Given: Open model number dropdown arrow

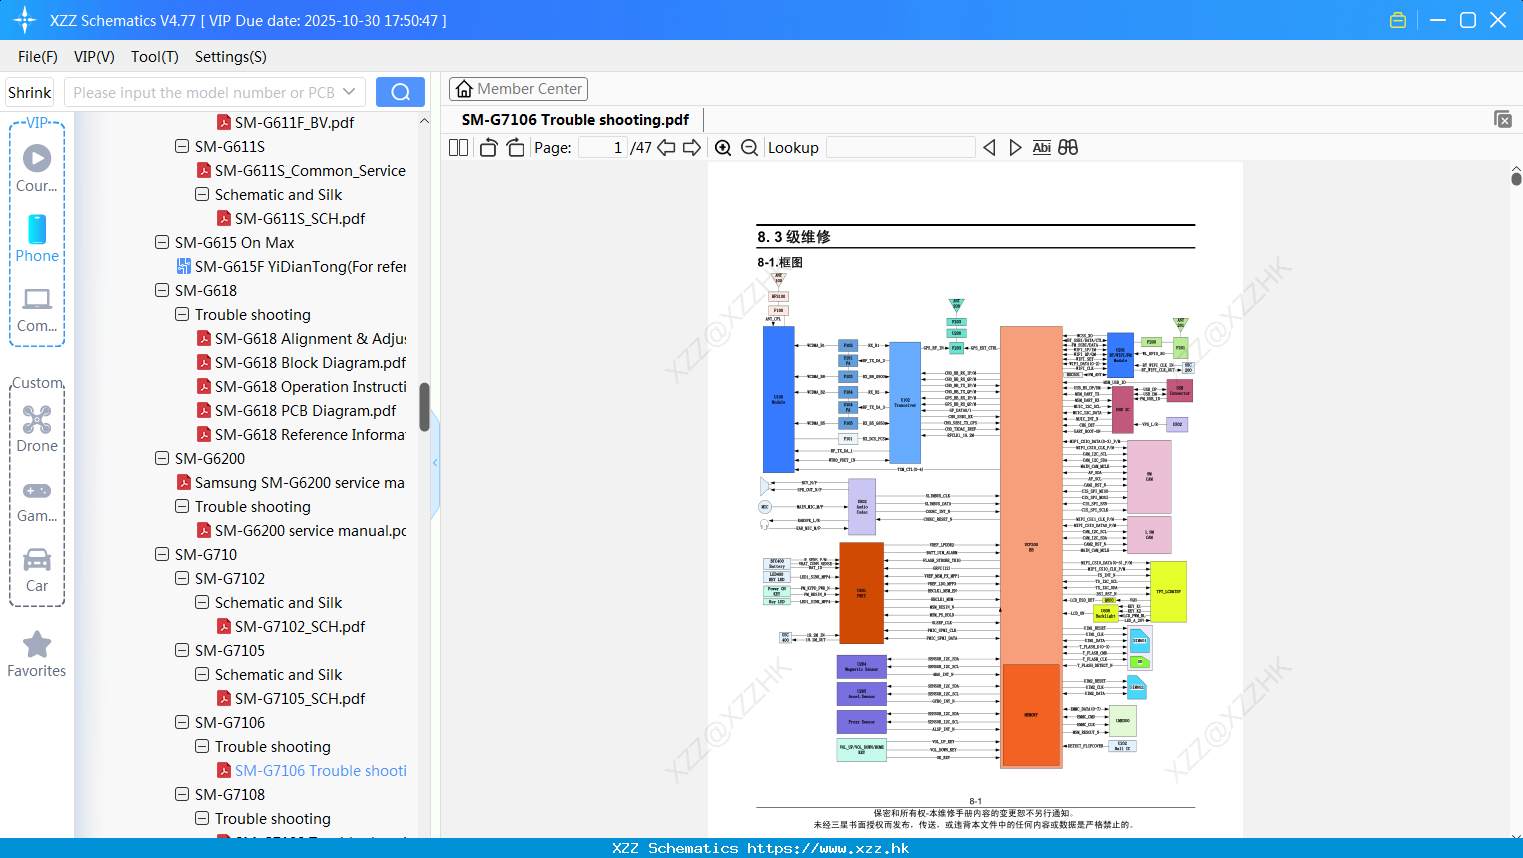Looking at the screenshot, I should coord(349,92).
